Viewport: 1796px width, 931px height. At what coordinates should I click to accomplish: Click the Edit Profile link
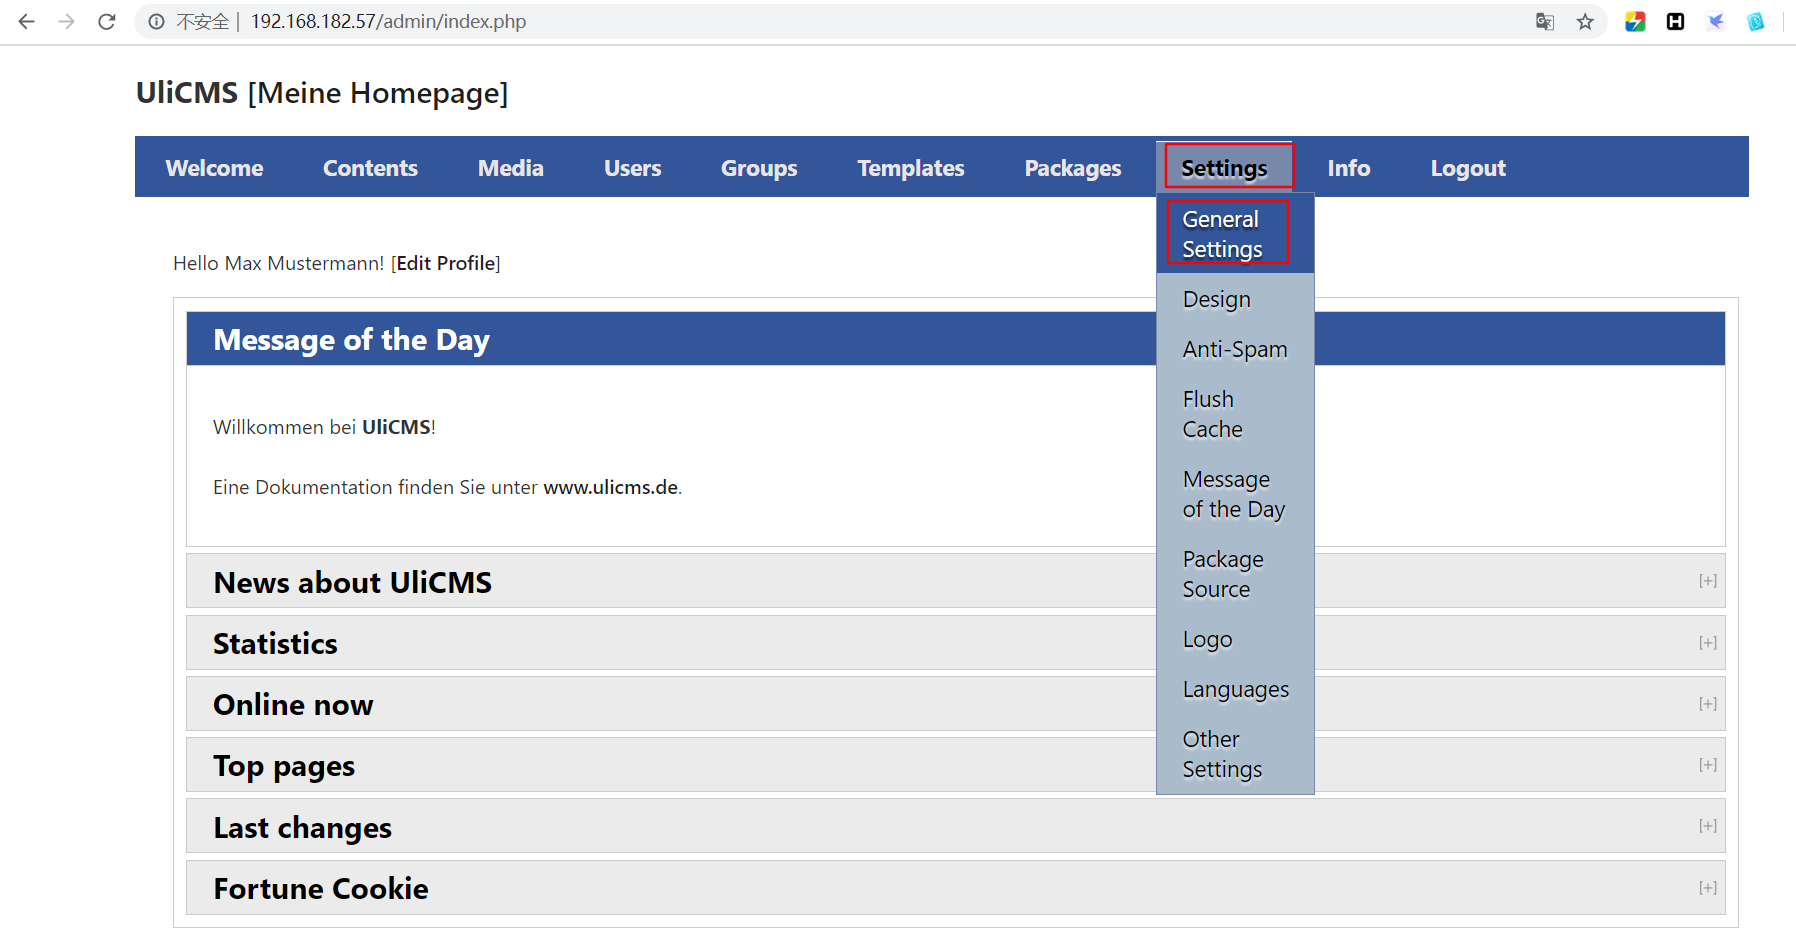pyautogui.click(x=446, y=263)
